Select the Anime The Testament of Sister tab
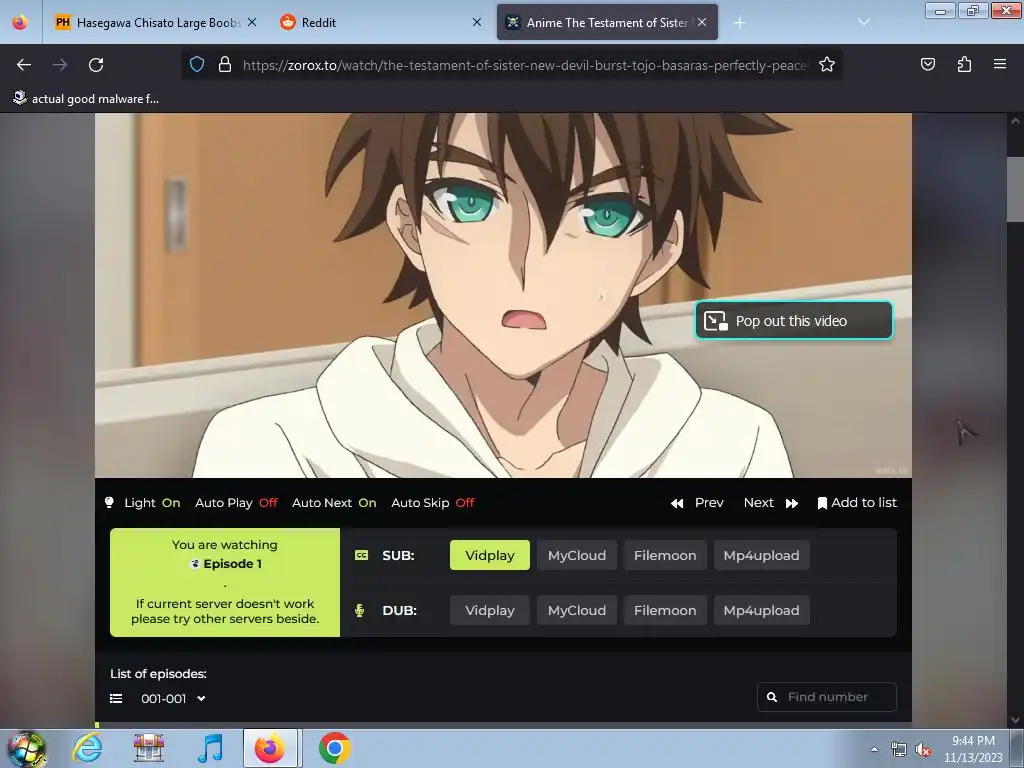The height and width of the screenshot is (768, 1024). tap(607, 22)
